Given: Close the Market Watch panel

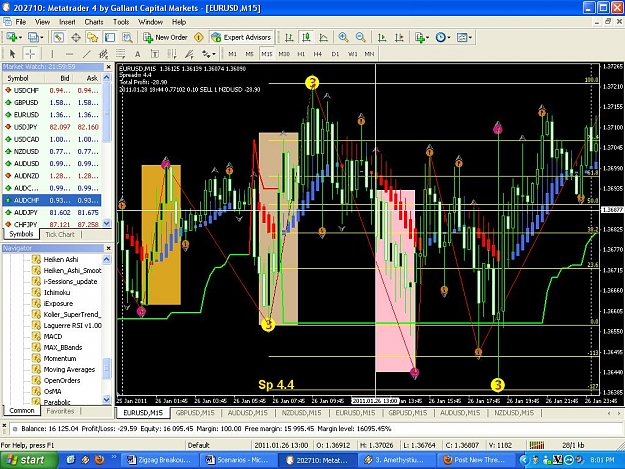Looking at the screenshot, I should point(108,67).
